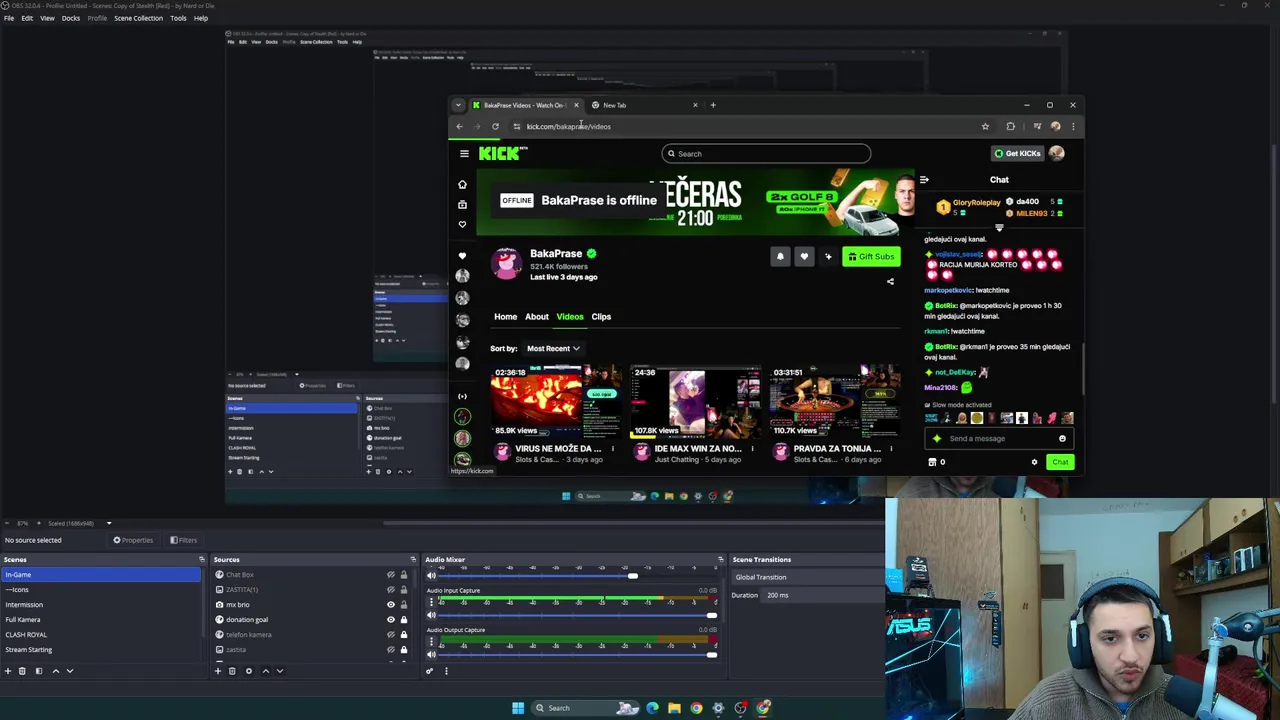Open Google Chrome from the taskbar
This screenshot has height=720, width=1280.
click(696, 708)
